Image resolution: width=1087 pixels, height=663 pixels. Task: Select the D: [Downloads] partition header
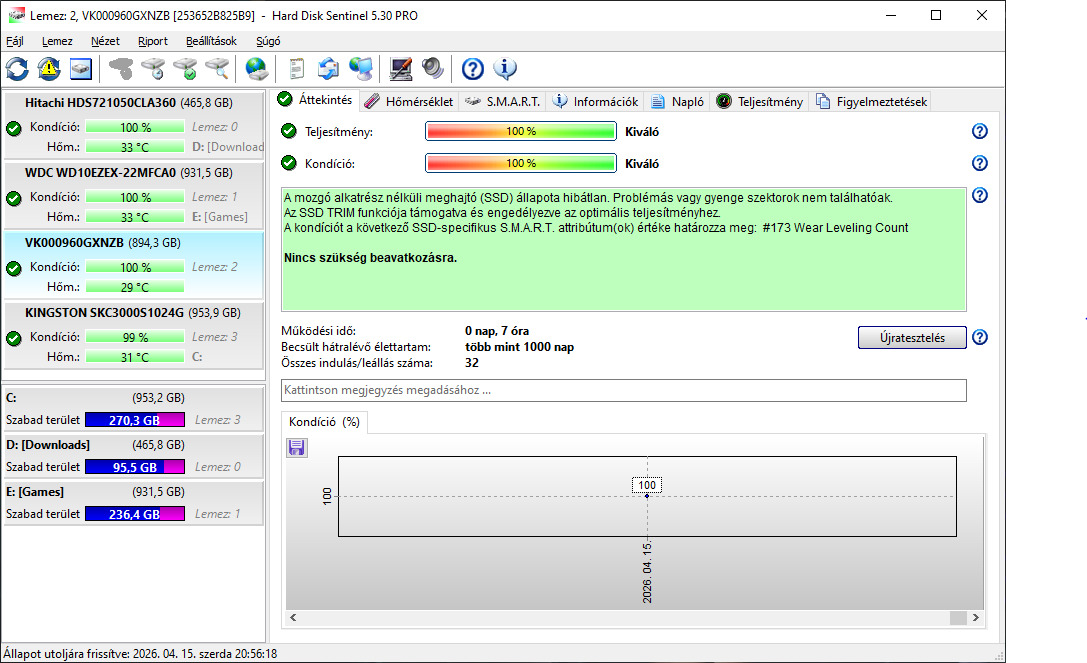click(134, 445)
